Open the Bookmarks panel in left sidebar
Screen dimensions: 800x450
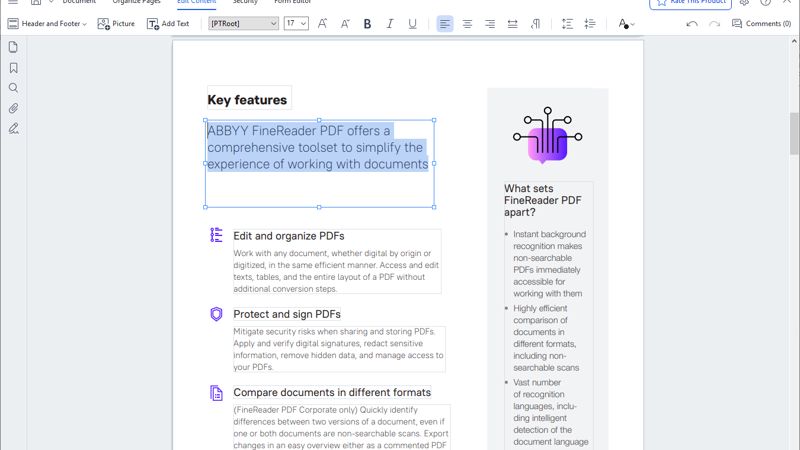[13, 68]
